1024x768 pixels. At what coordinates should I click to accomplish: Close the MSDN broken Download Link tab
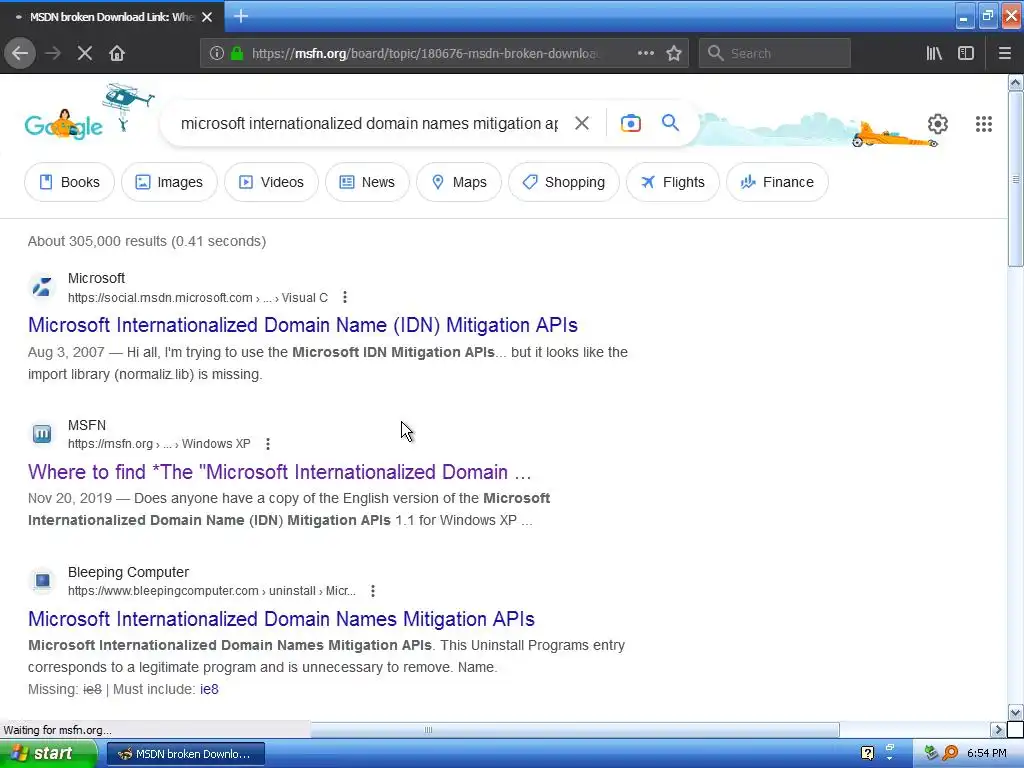click(207, 17)
